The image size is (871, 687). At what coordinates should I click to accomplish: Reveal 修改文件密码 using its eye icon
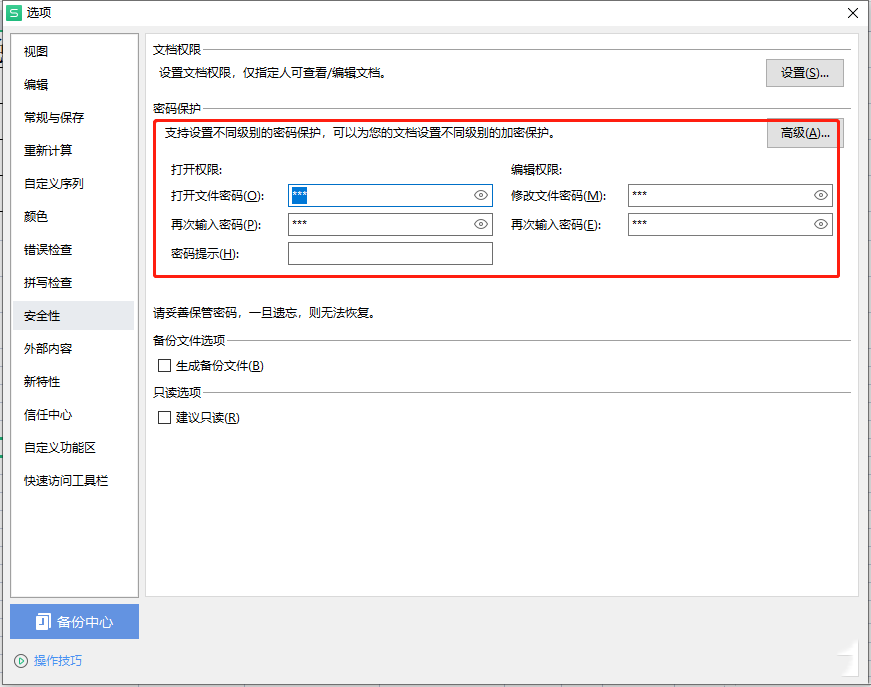[x=821, y=195]
